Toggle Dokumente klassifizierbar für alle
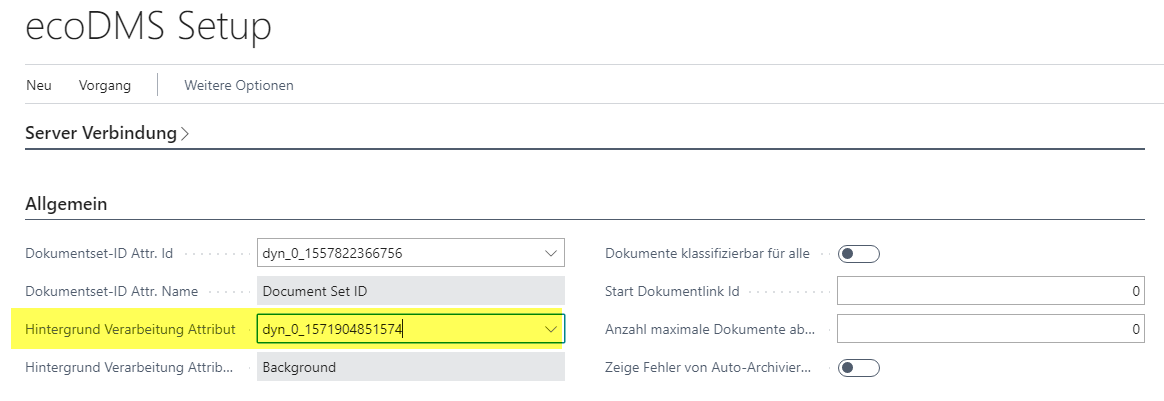This screenshot has width=1164, height=401. (x=859, y=254)
